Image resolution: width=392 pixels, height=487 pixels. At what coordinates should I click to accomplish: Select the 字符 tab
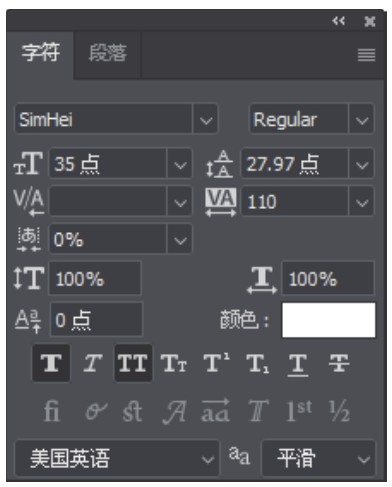pyautogui.click(x=40, y=53)
